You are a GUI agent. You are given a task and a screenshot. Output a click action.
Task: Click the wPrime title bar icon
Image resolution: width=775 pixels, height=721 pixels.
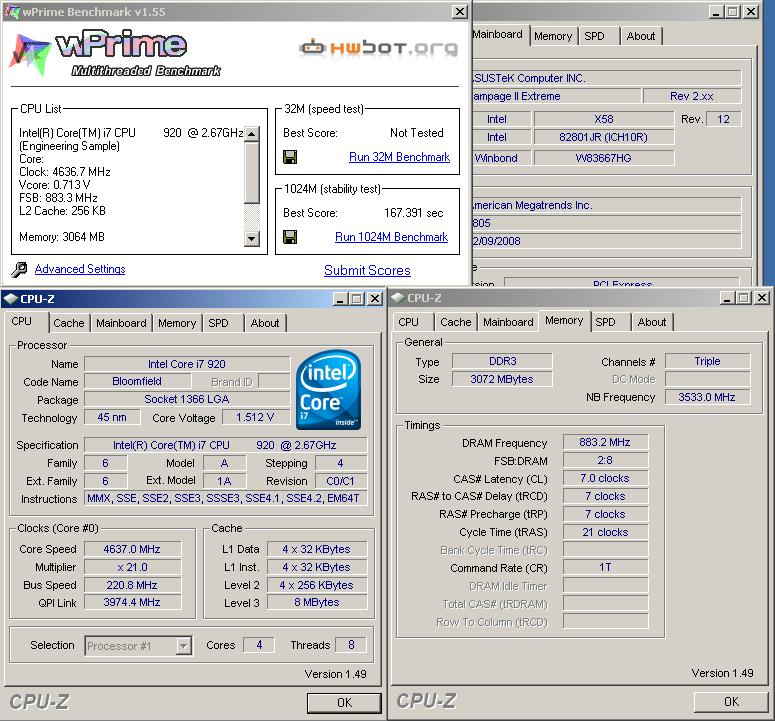[x=12, y=11]
